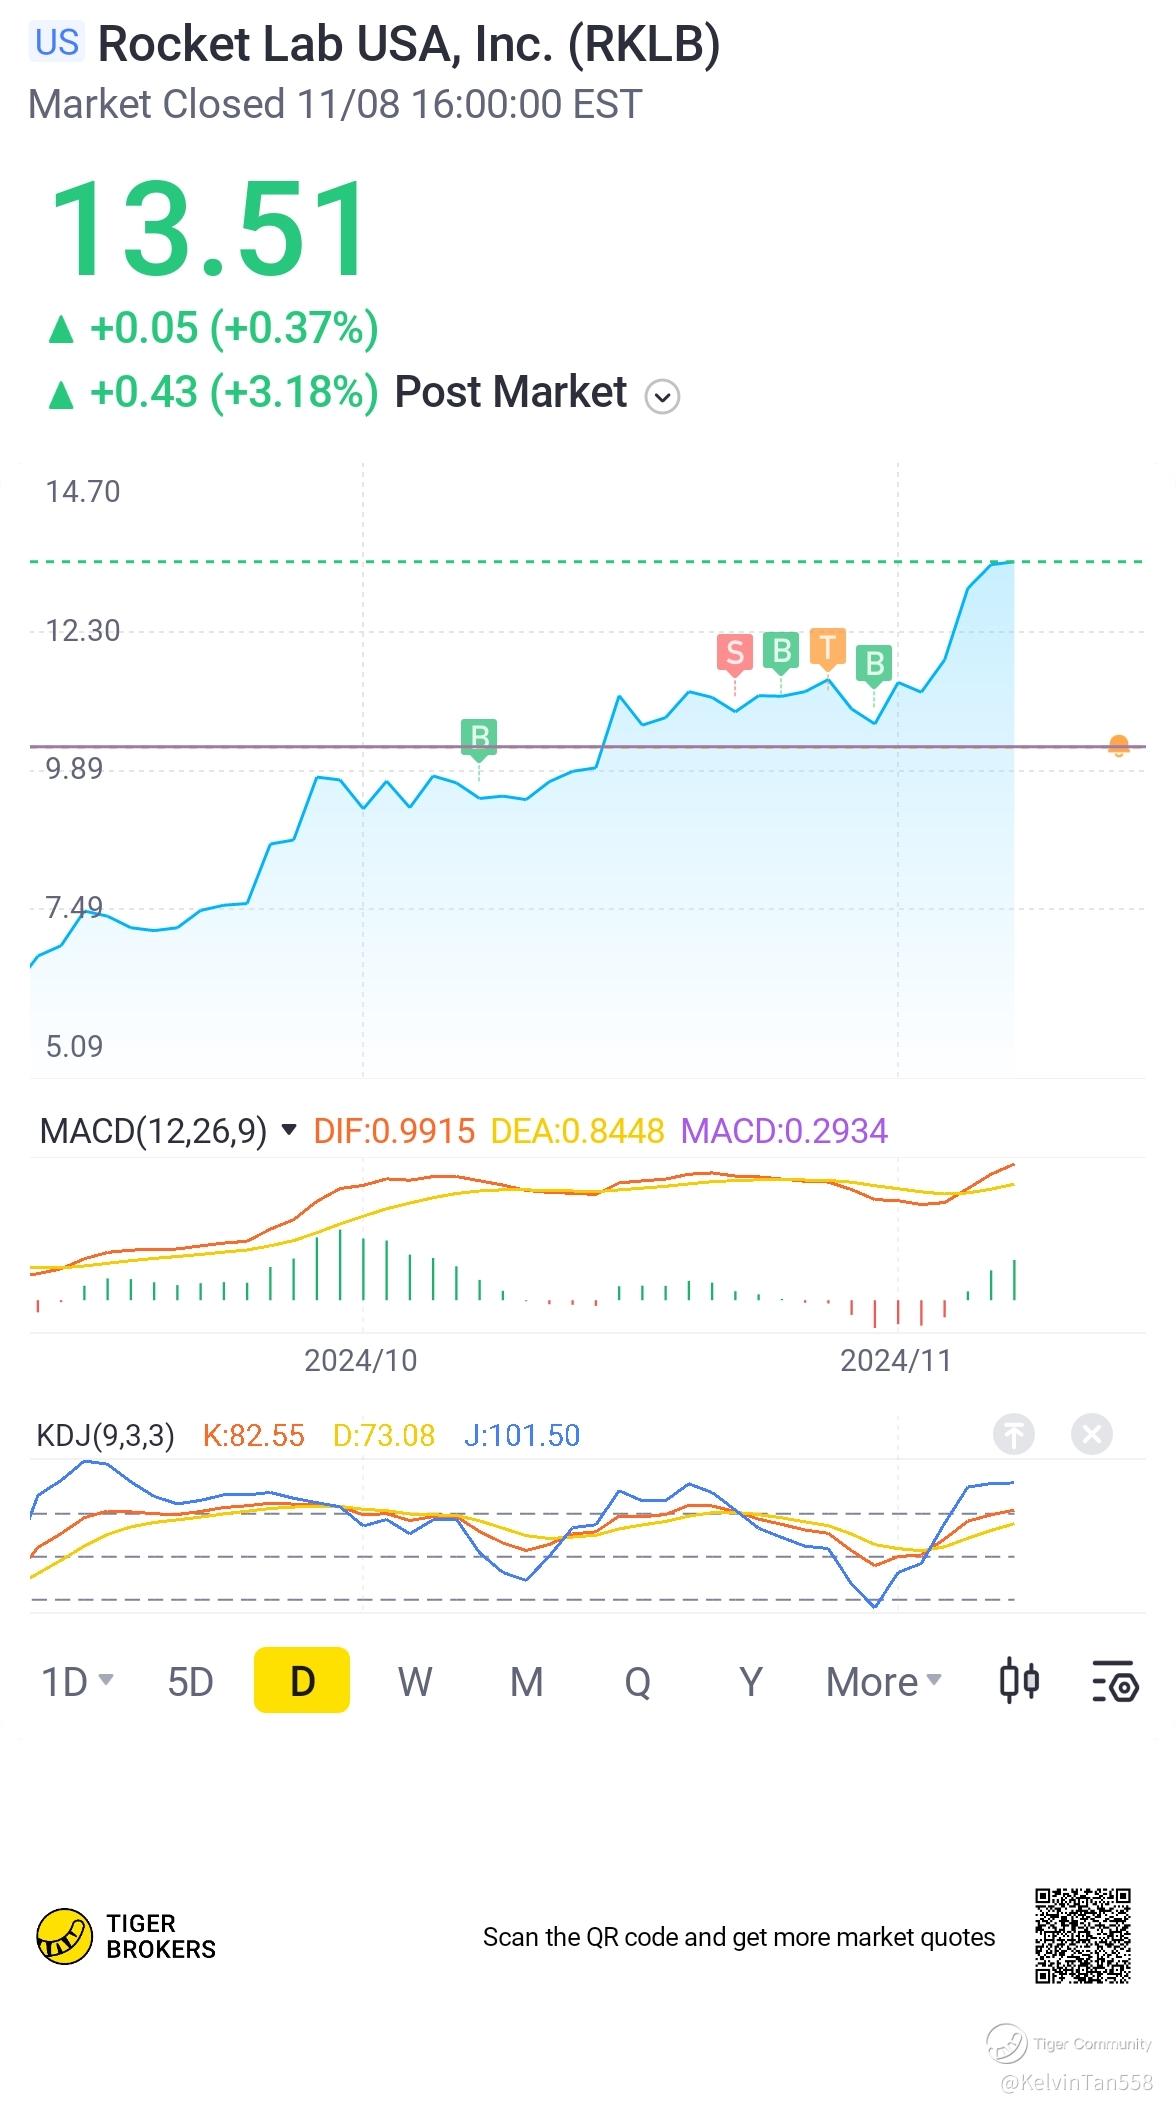Open the chart indicator settings icon
The image size is (1176, 2109).
1114,1681
